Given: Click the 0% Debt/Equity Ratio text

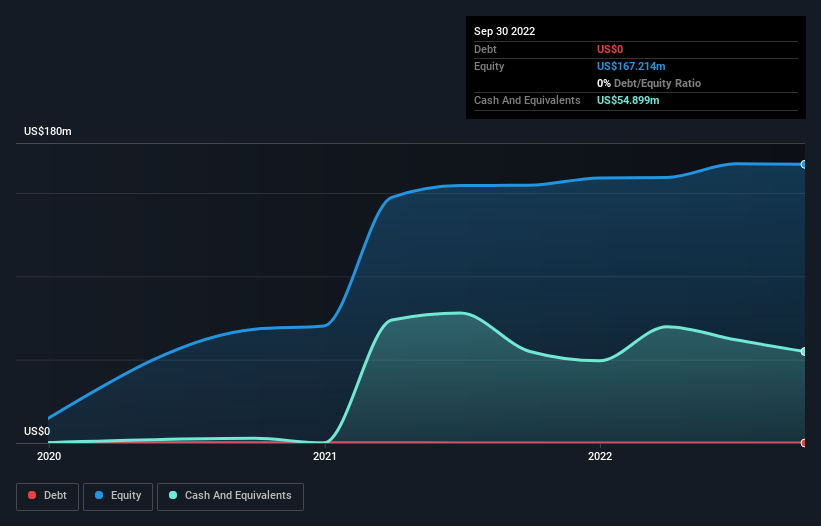Looking at the screenshot, I should [x=649, y=83].
